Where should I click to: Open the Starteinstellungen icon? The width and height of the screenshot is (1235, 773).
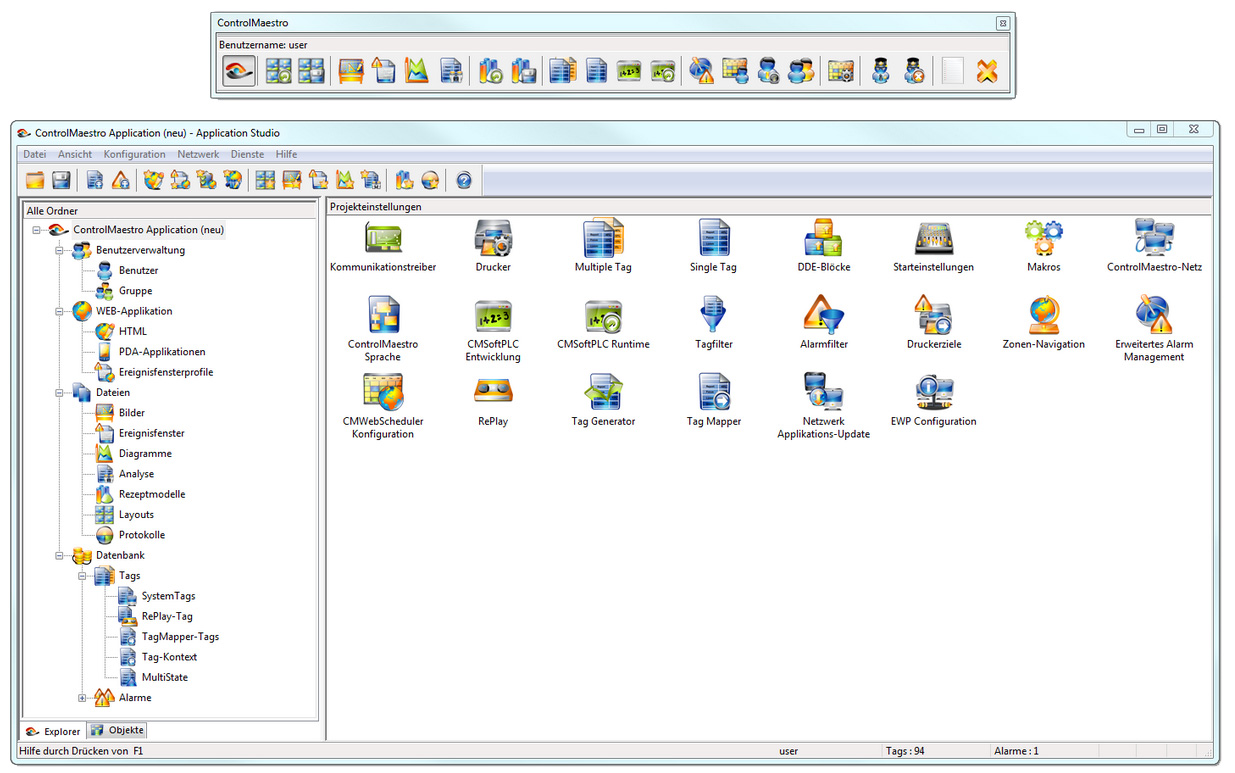tap(933, 238)
